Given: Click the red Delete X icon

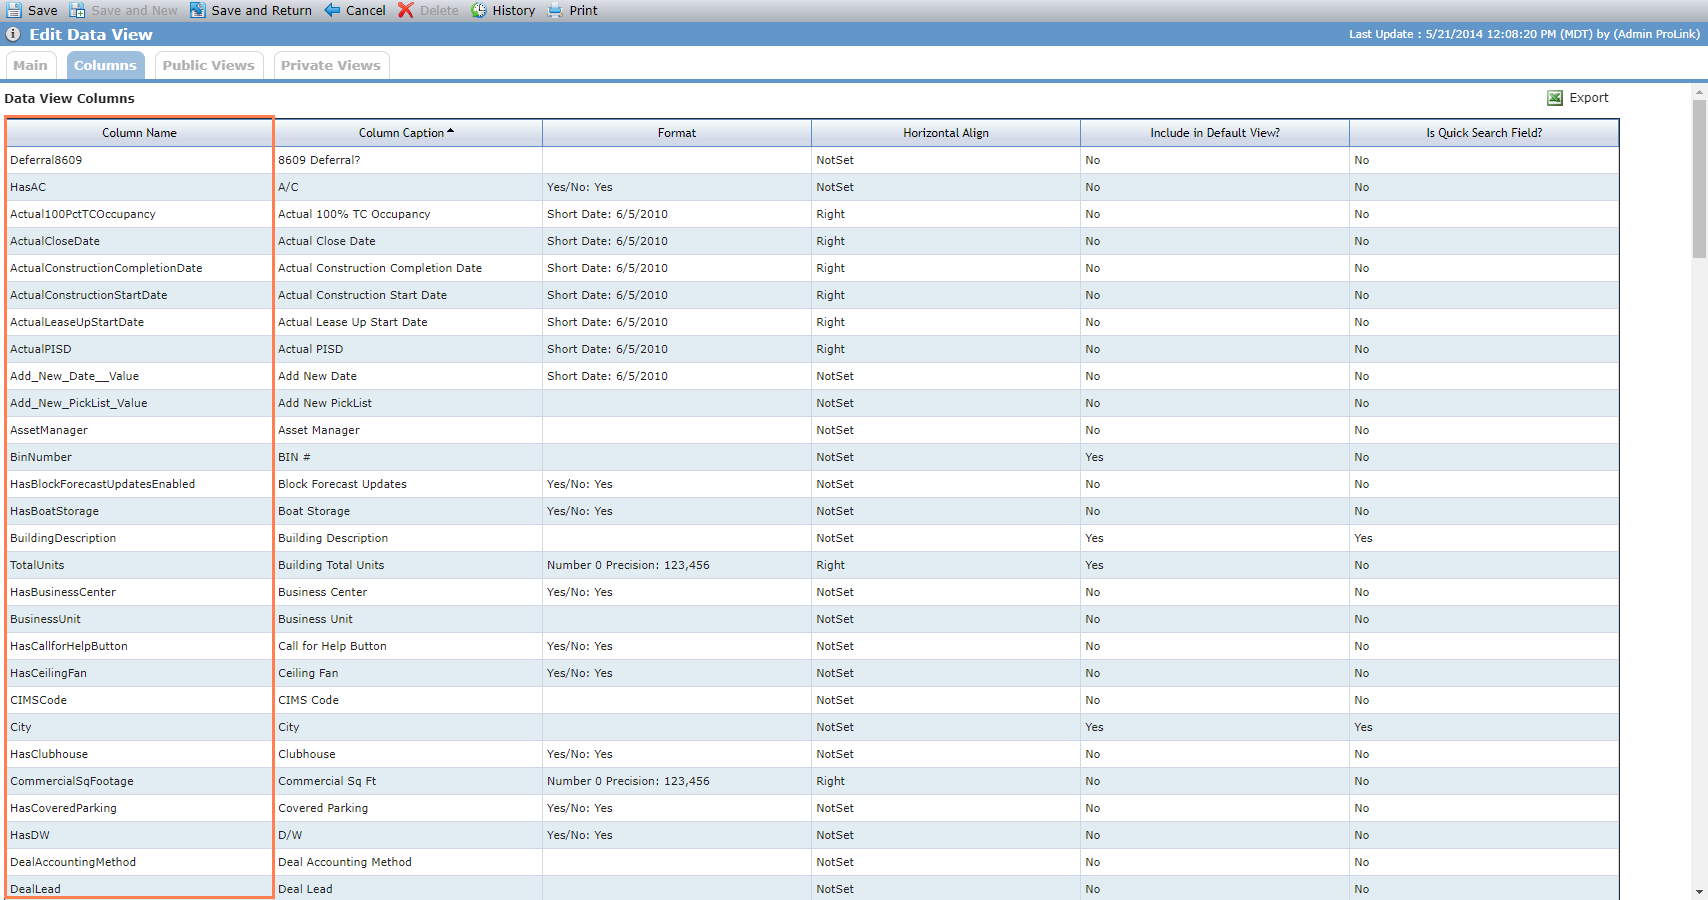Looking at the screenshot, I should tap(405, 10).
